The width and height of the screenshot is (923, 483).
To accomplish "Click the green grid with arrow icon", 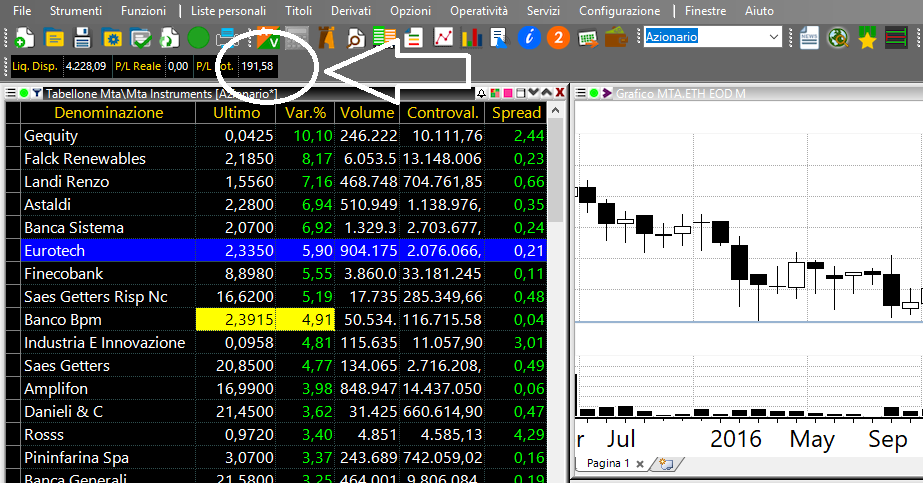I will tap(587, 39).
